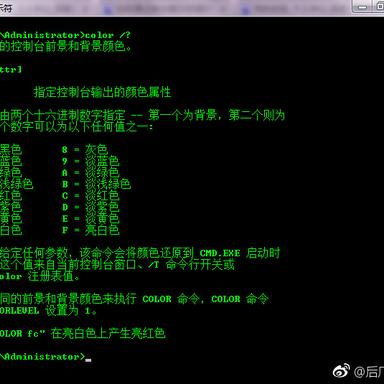
Task: Click '蓝色' in the left column
Action: point(11,161)
